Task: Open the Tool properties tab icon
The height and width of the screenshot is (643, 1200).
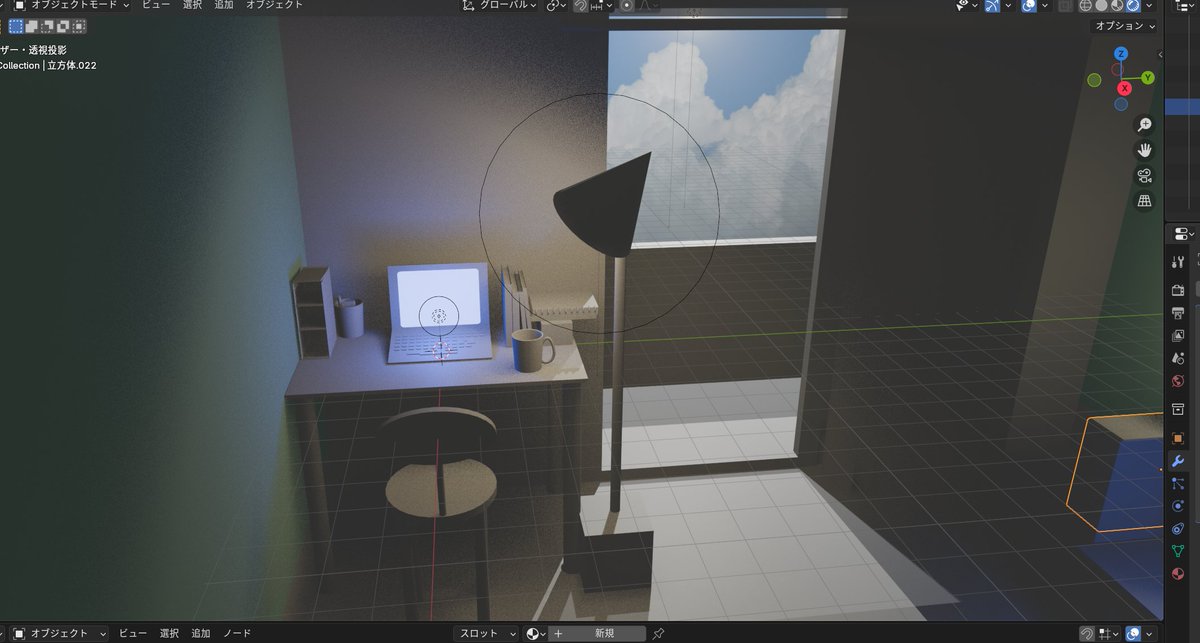Action: pyautogui.click(x=1177, y=262)
